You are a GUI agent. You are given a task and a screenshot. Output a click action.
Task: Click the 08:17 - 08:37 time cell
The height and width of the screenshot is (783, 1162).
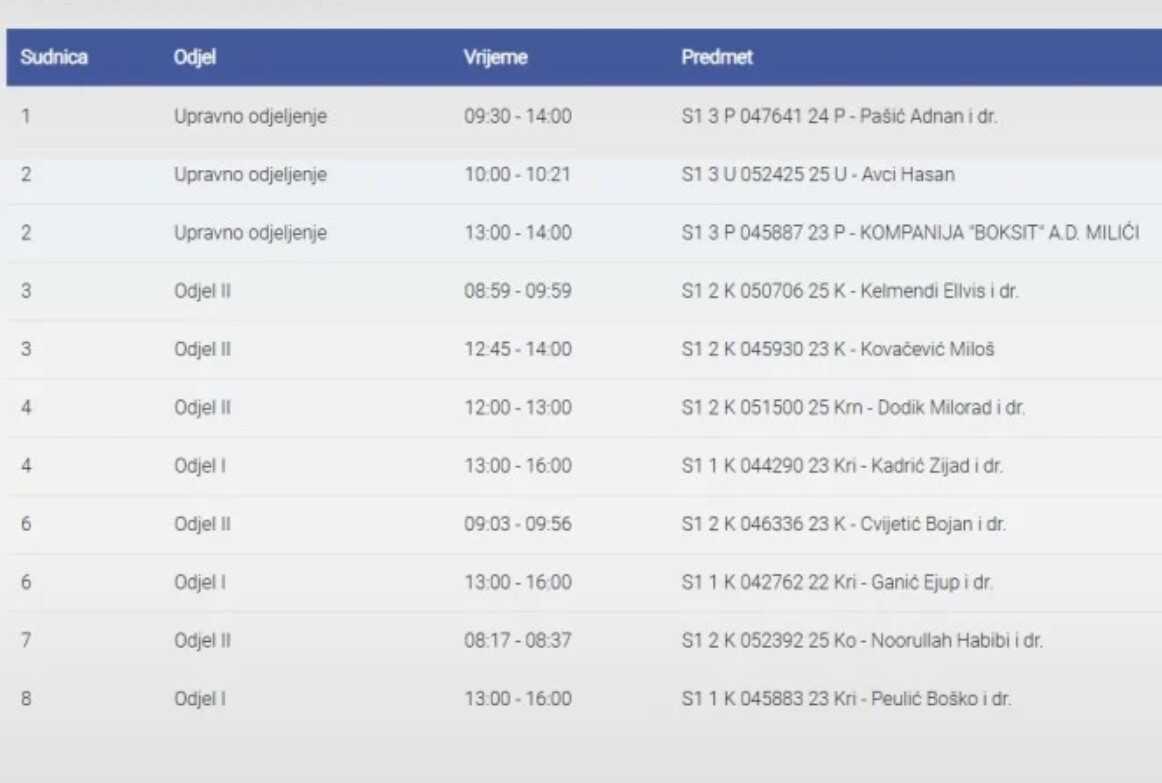518,641
